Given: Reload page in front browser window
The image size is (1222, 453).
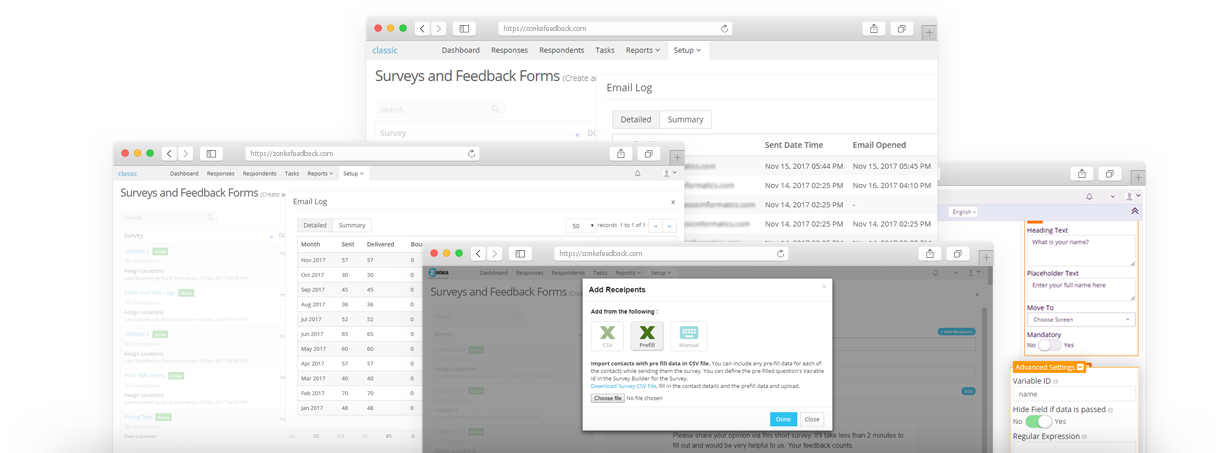Looking at the screenshot, I should click(781, 254).
